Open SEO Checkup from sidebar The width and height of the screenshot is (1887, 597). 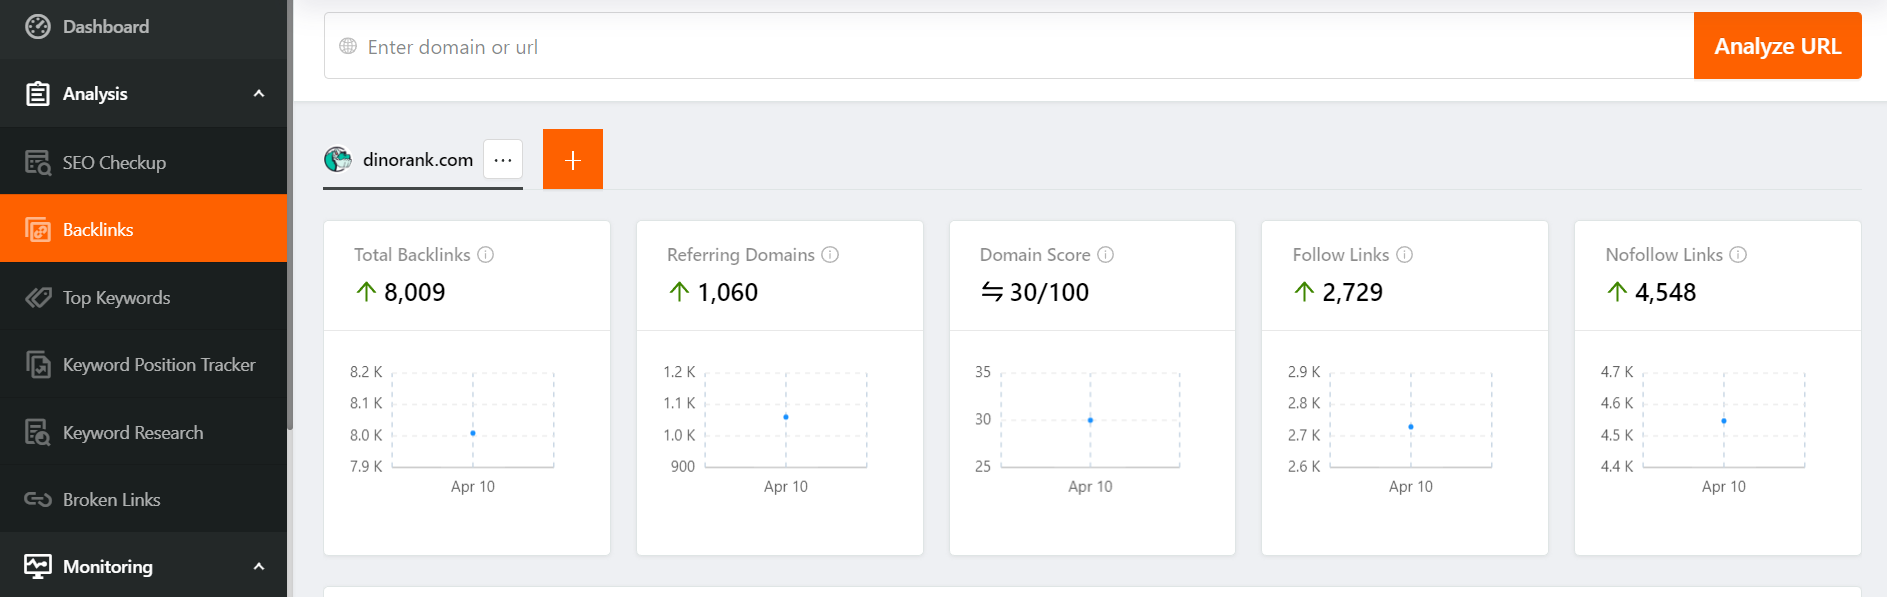click(x=113, y=162)
